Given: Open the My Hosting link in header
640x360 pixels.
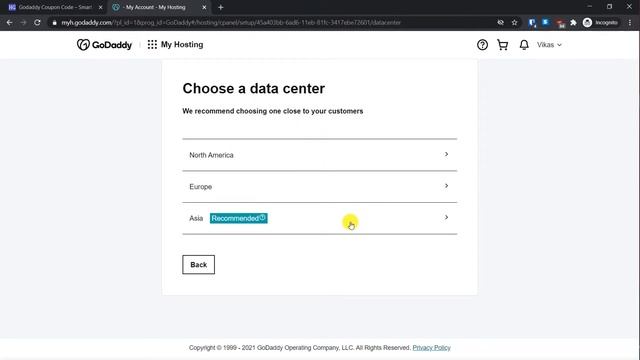Looking at the screenshot, I should click(x=182, y=44).
